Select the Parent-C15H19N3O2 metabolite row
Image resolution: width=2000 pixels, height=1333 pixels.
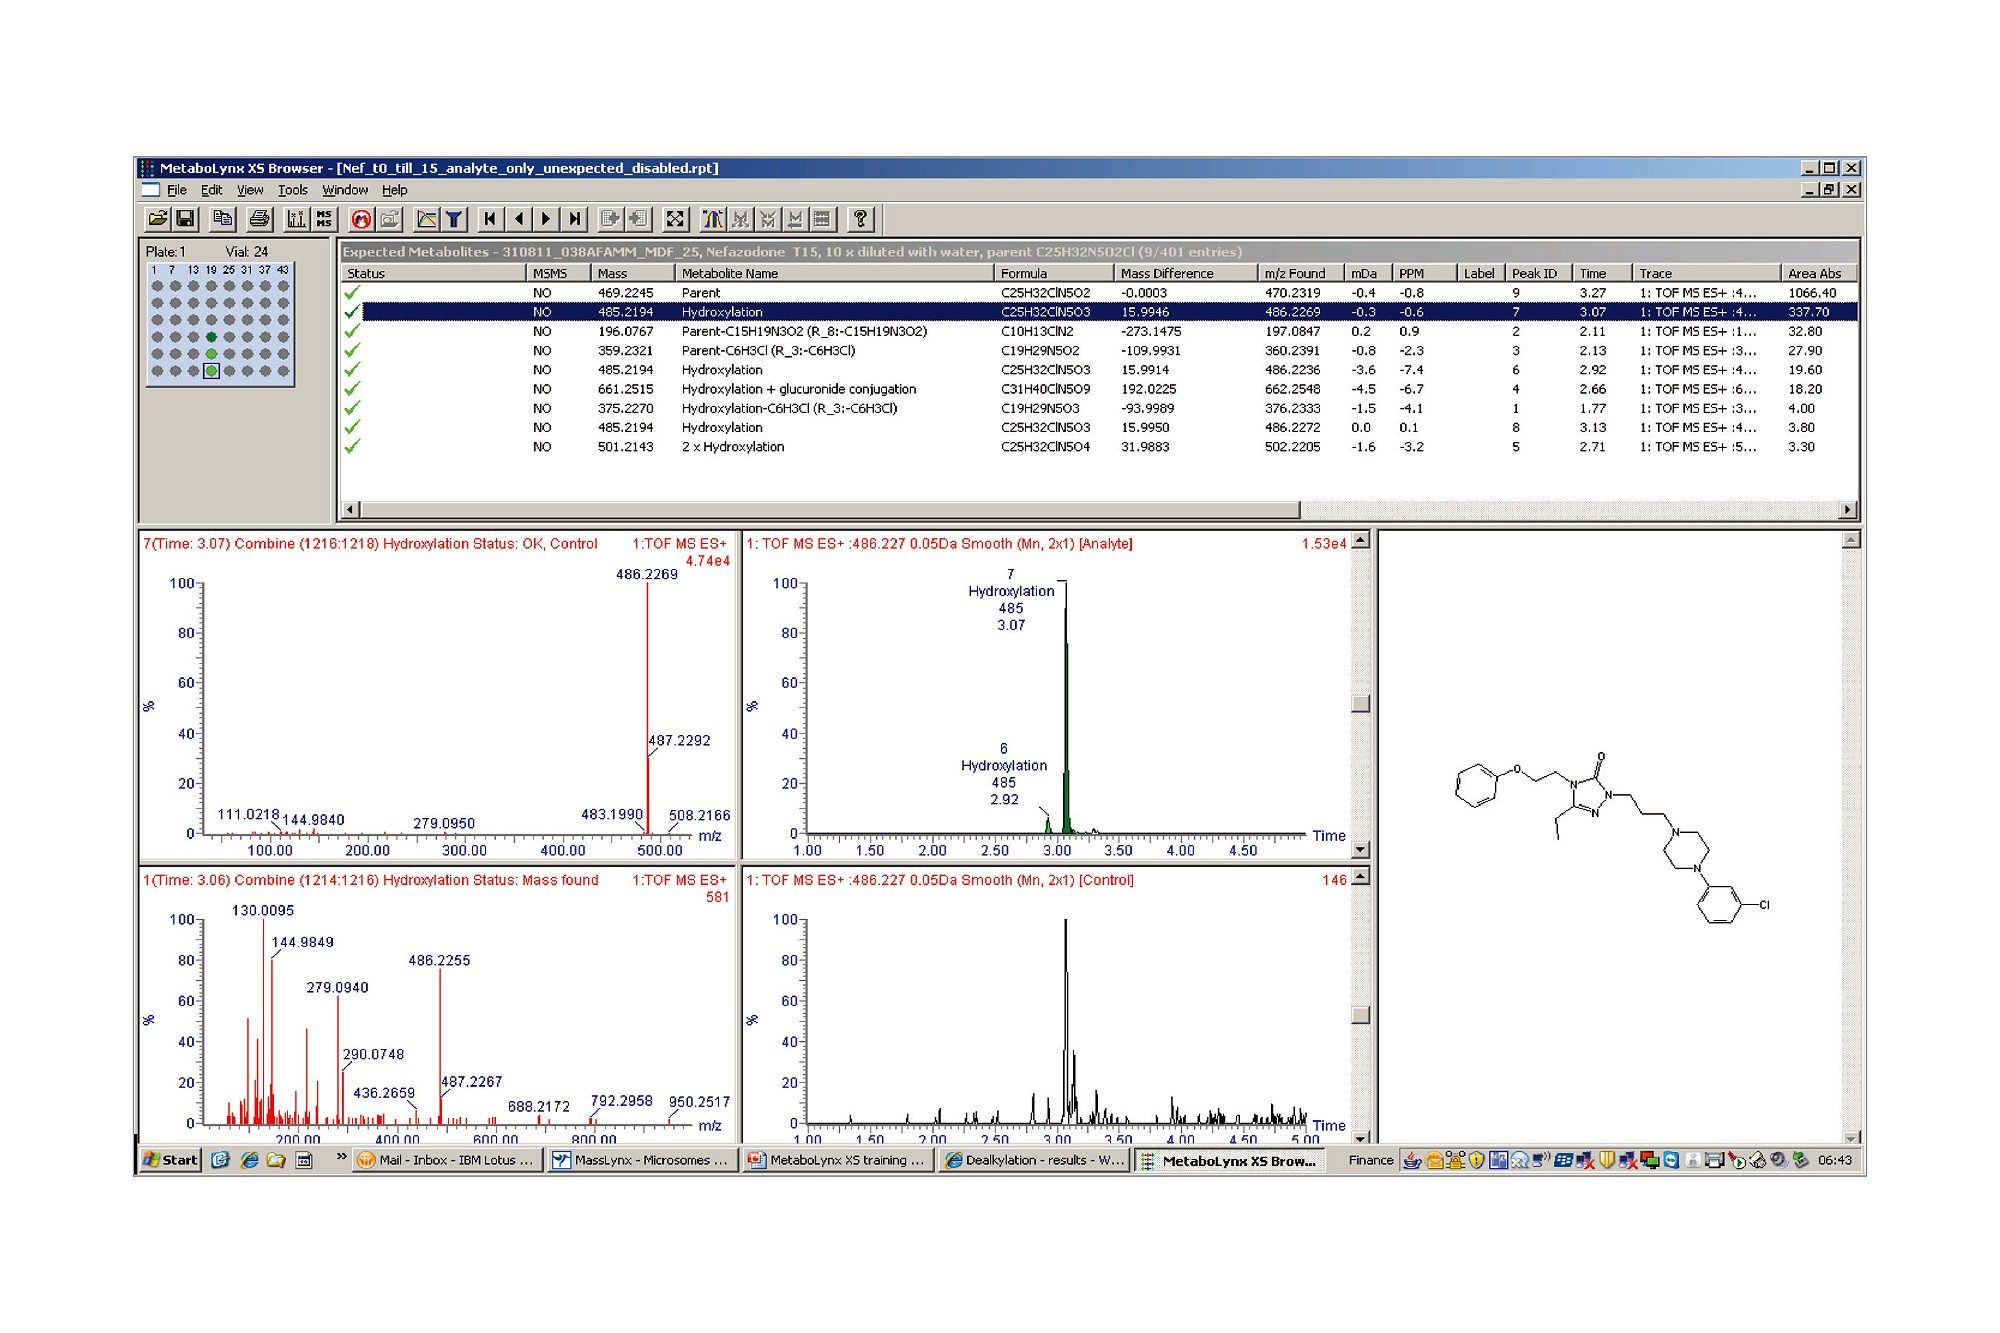coord(1100,331)
